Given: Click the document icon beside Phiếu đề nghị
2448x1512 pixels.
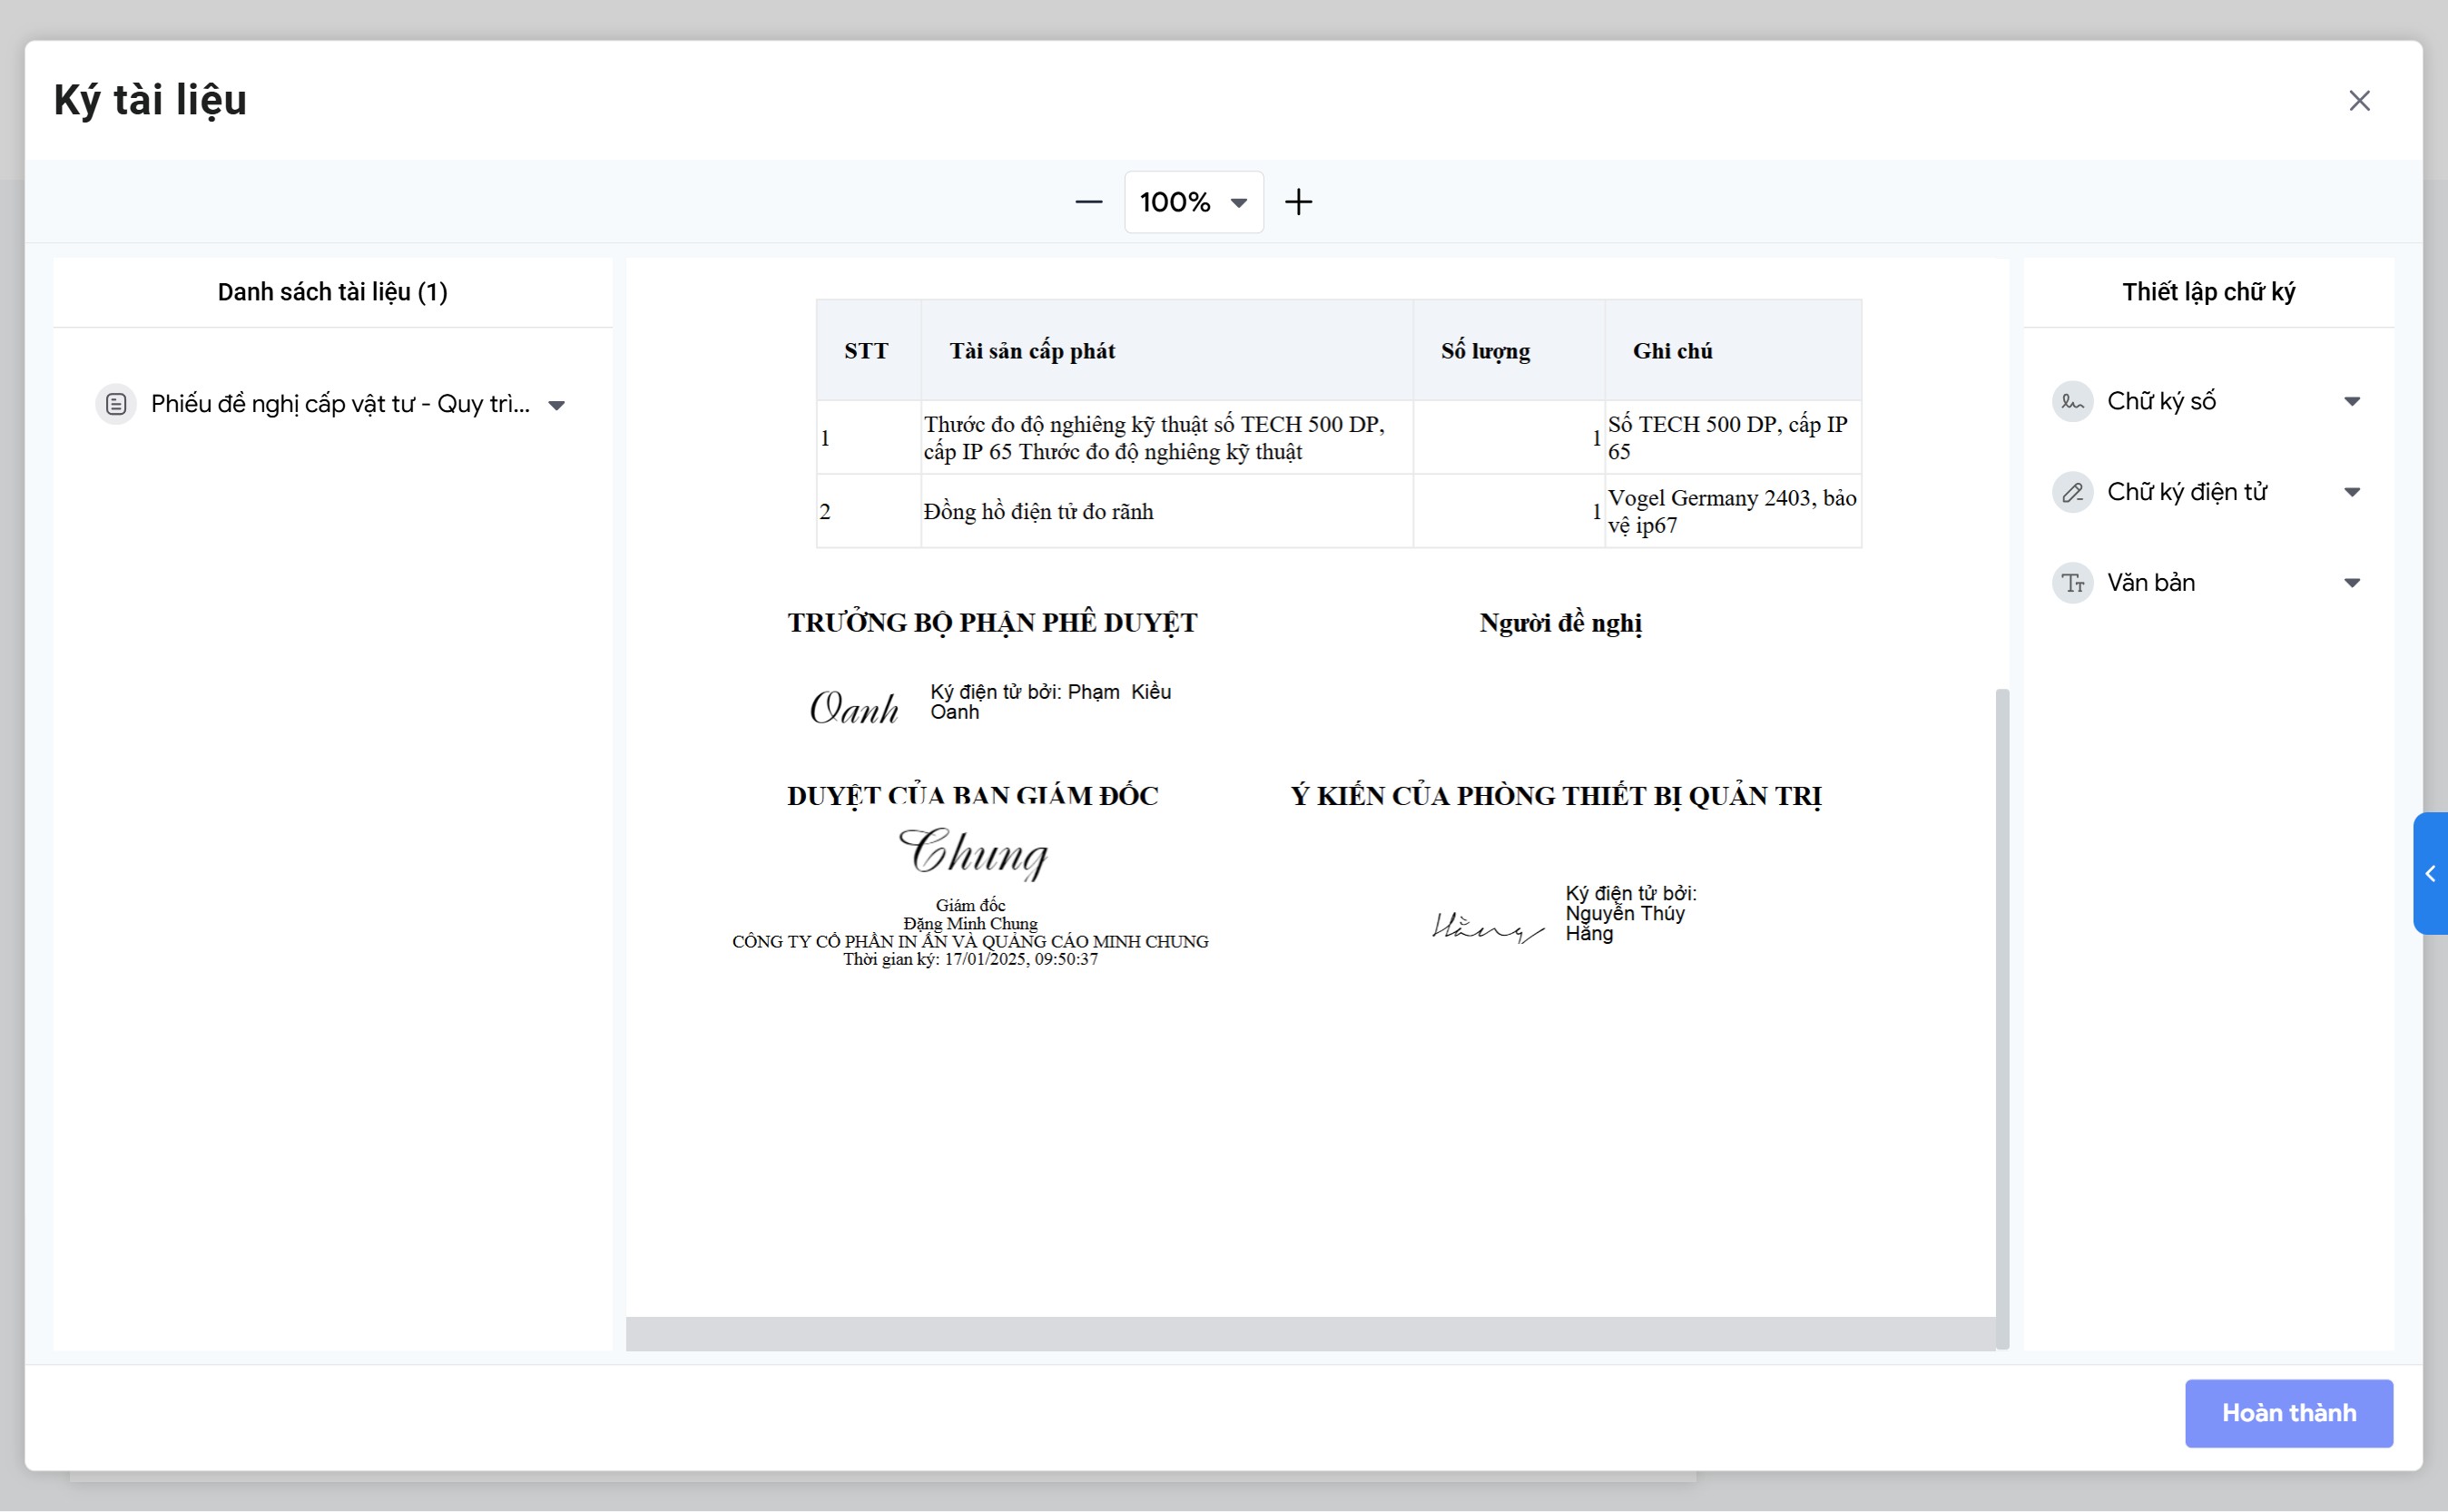Looking at the screenshot, I should coord(116,404).
